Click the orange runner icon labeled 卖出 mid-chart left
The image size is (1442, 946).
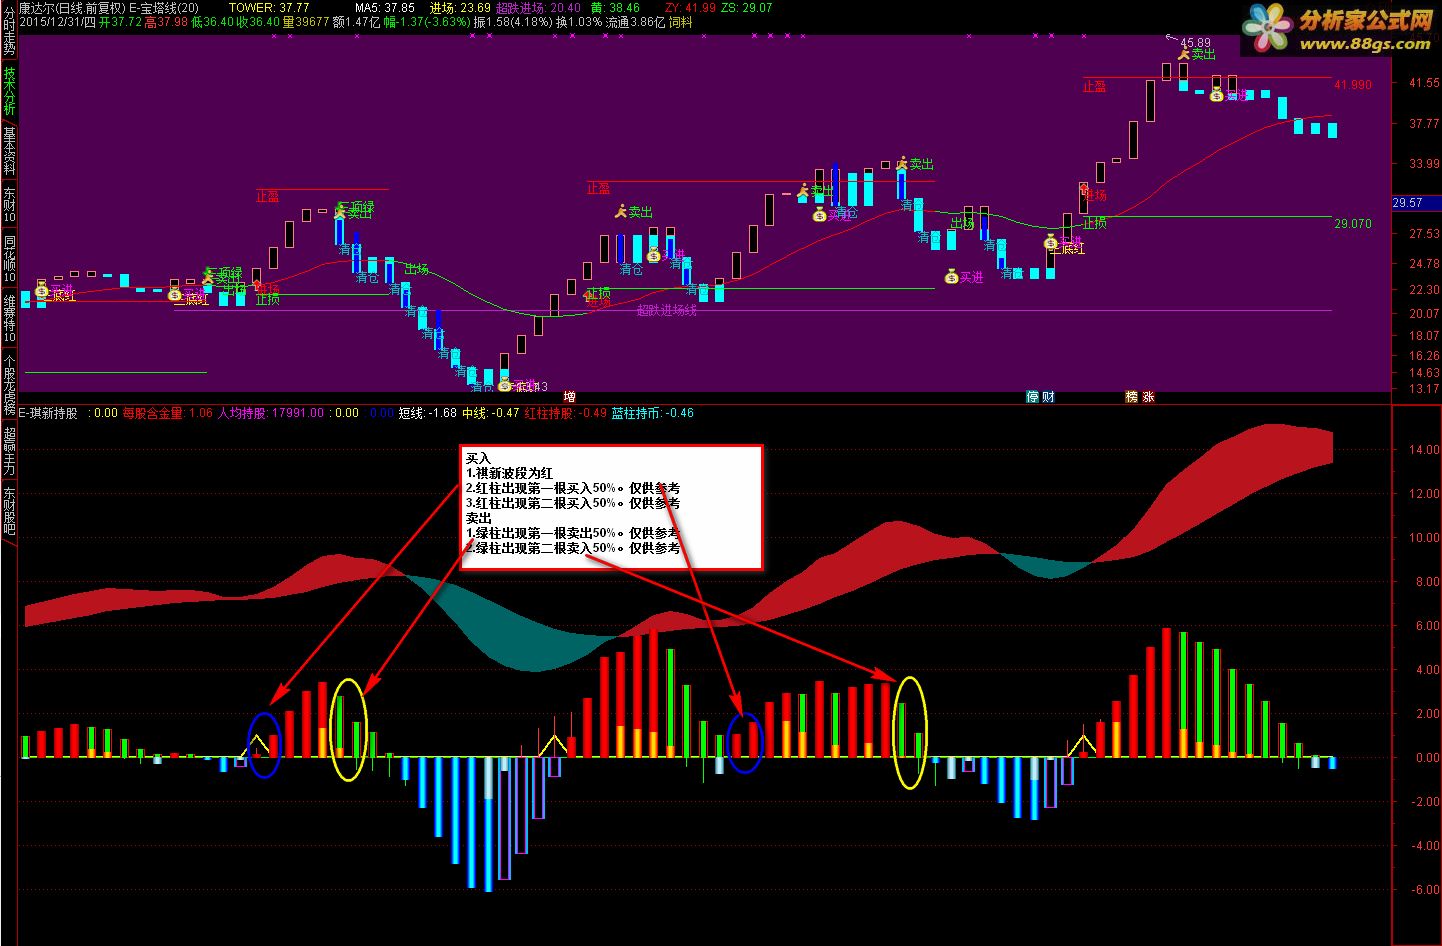tap(620, 211)
